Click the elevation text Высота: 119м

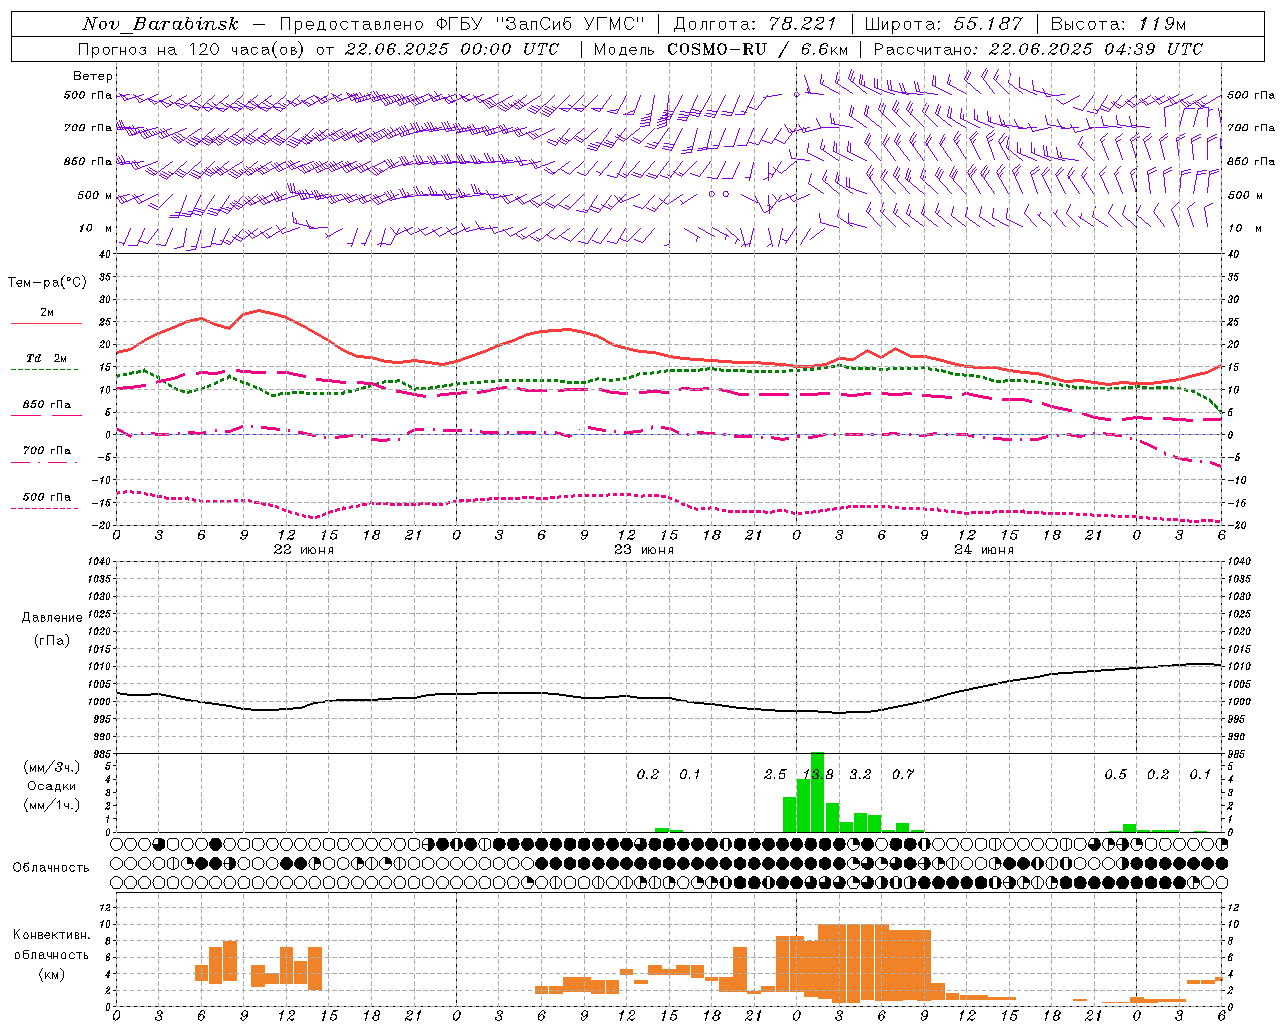coord(1118,24)
